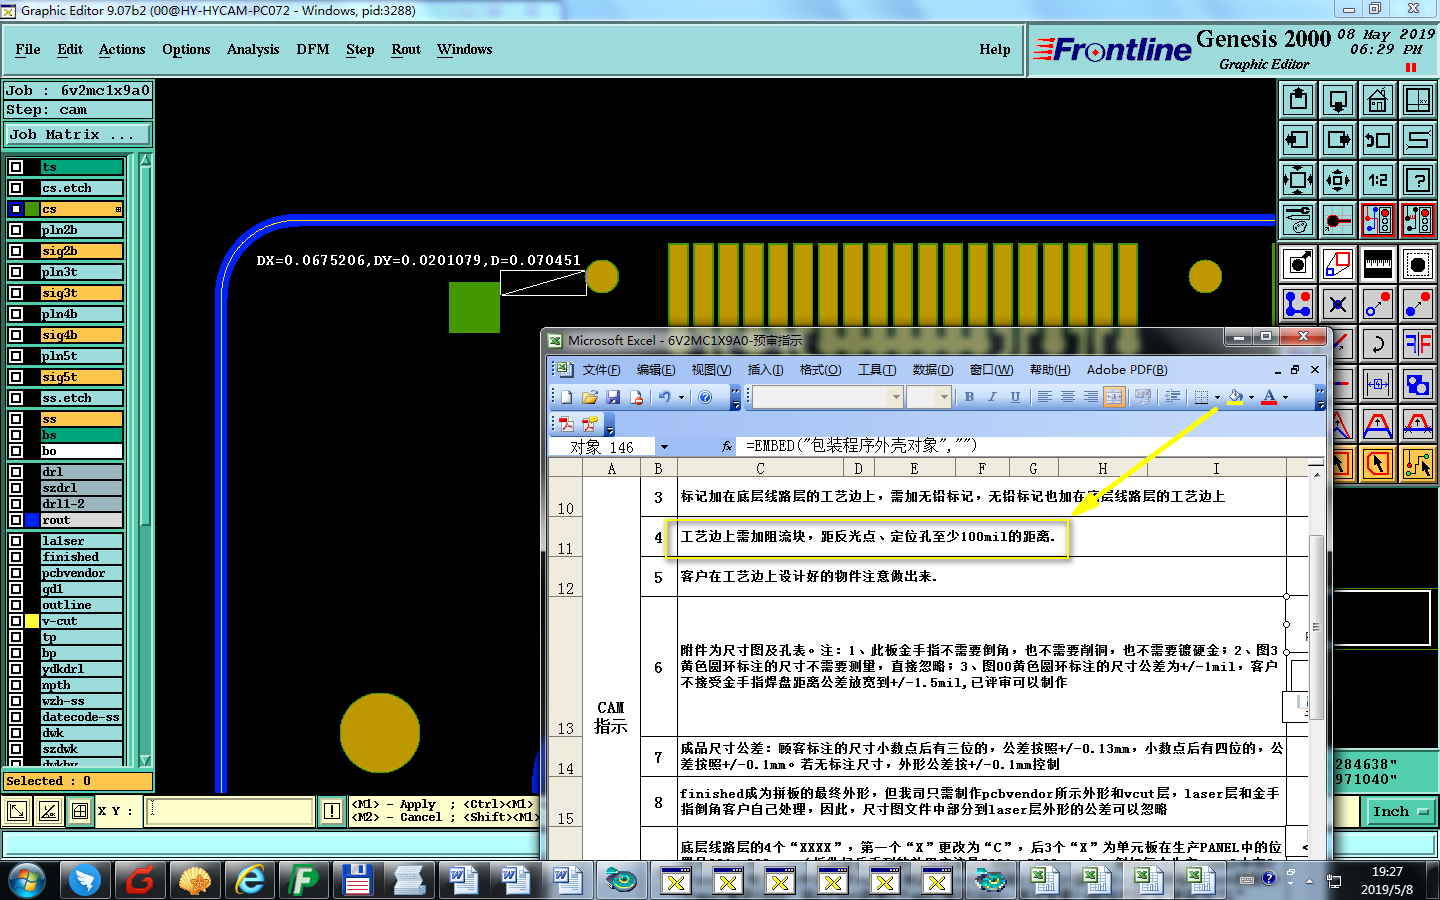Click the pan right icon
This screenshot has width=1440, height=900.
pos(1338,140)
